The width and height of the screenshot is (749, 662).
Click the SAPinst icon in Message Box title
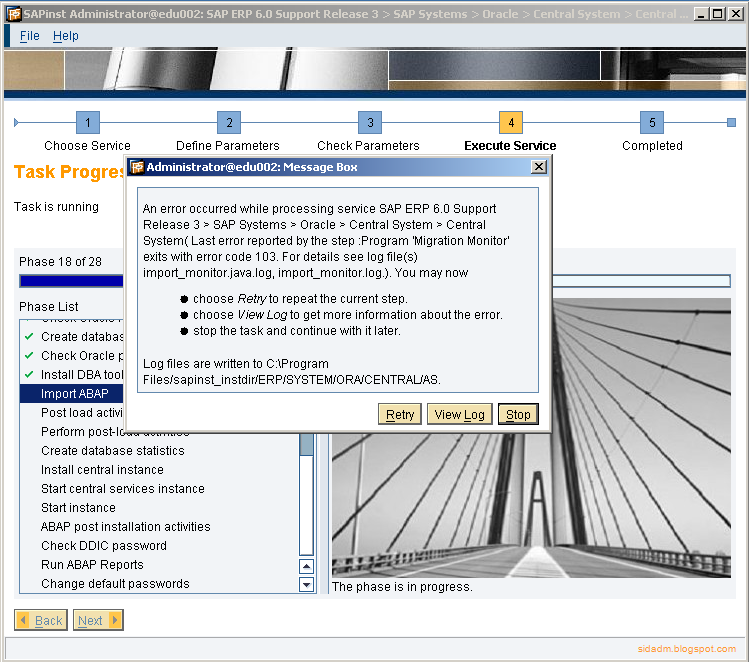coord(137,167)
